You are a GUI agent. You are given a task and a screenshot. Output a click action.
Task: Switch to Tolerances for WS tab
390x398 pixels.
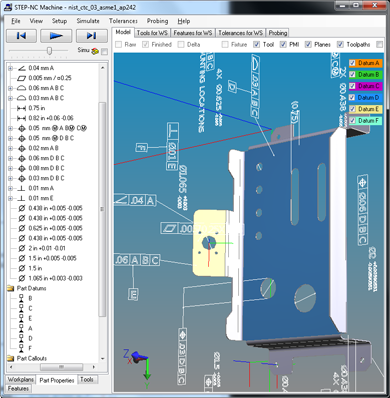(240, 33)
